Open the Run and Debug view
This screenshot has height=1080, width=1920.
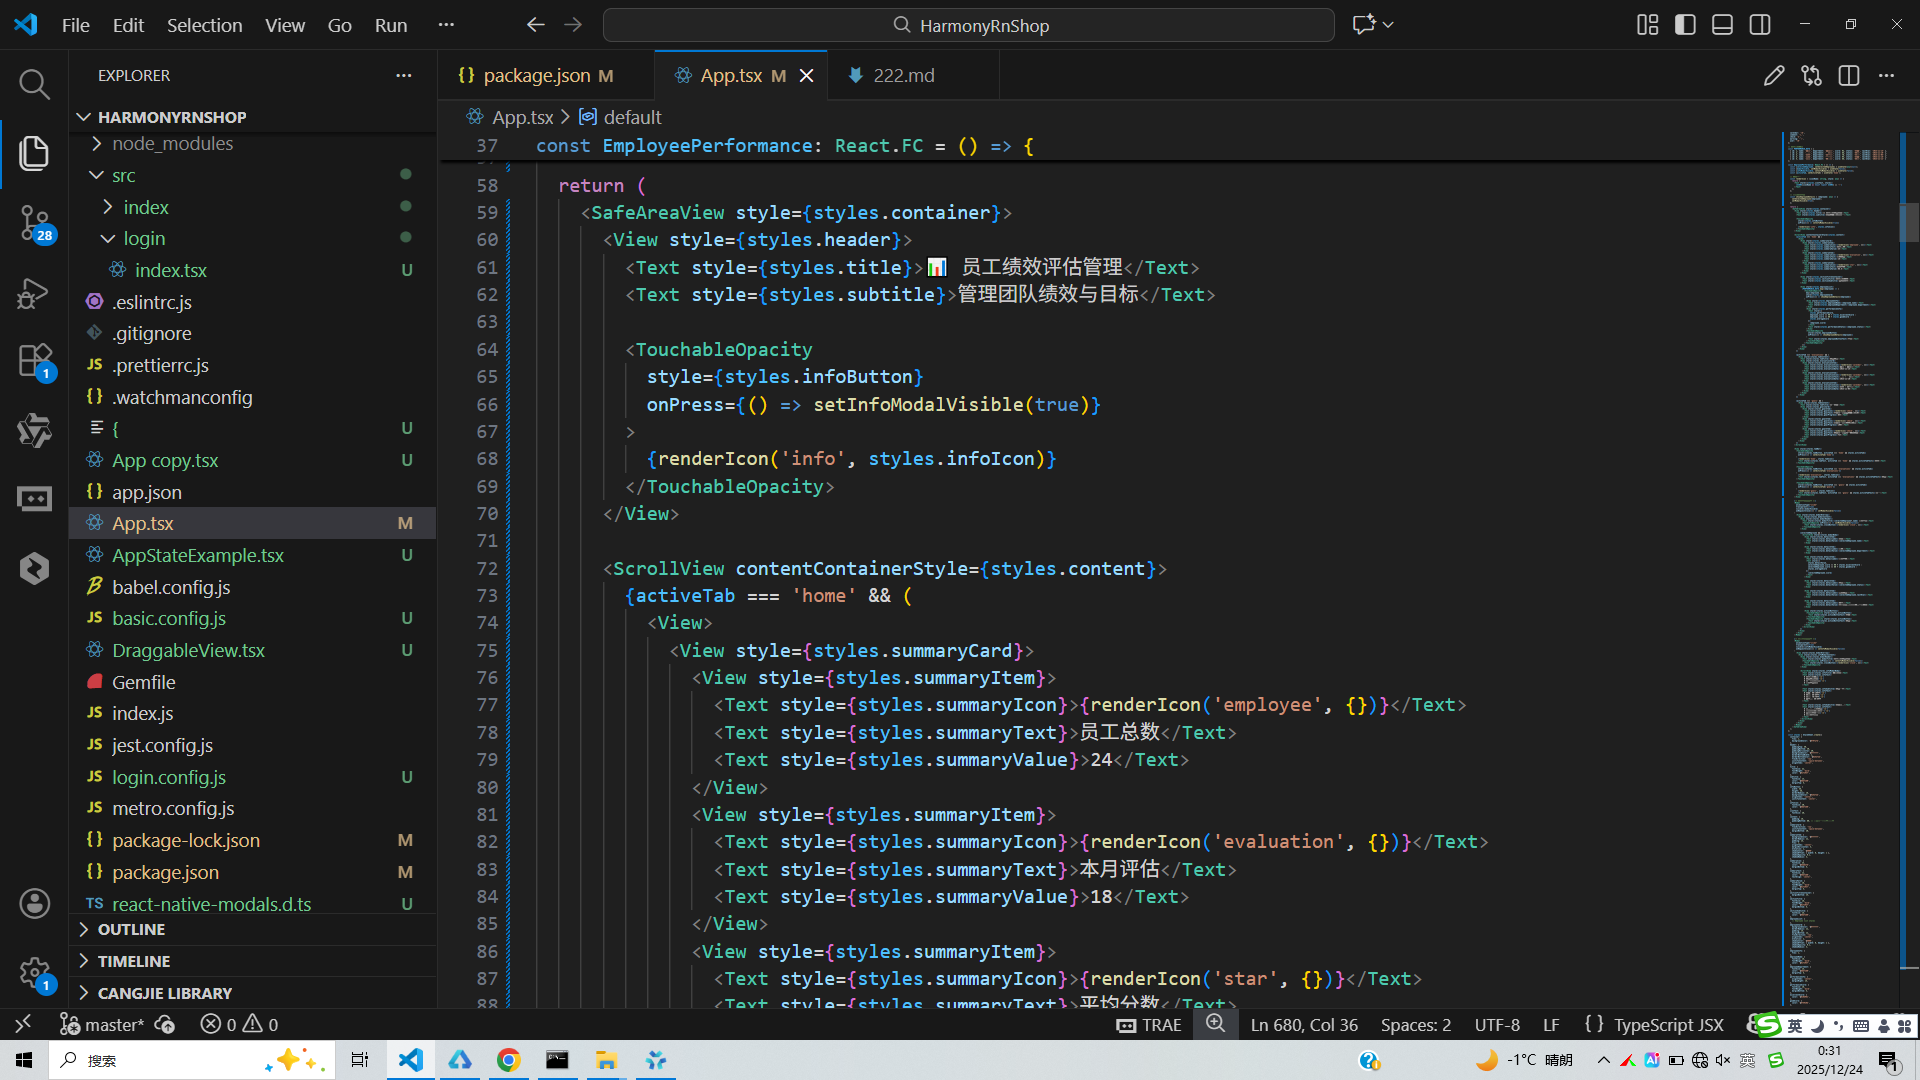coord(34,293)
